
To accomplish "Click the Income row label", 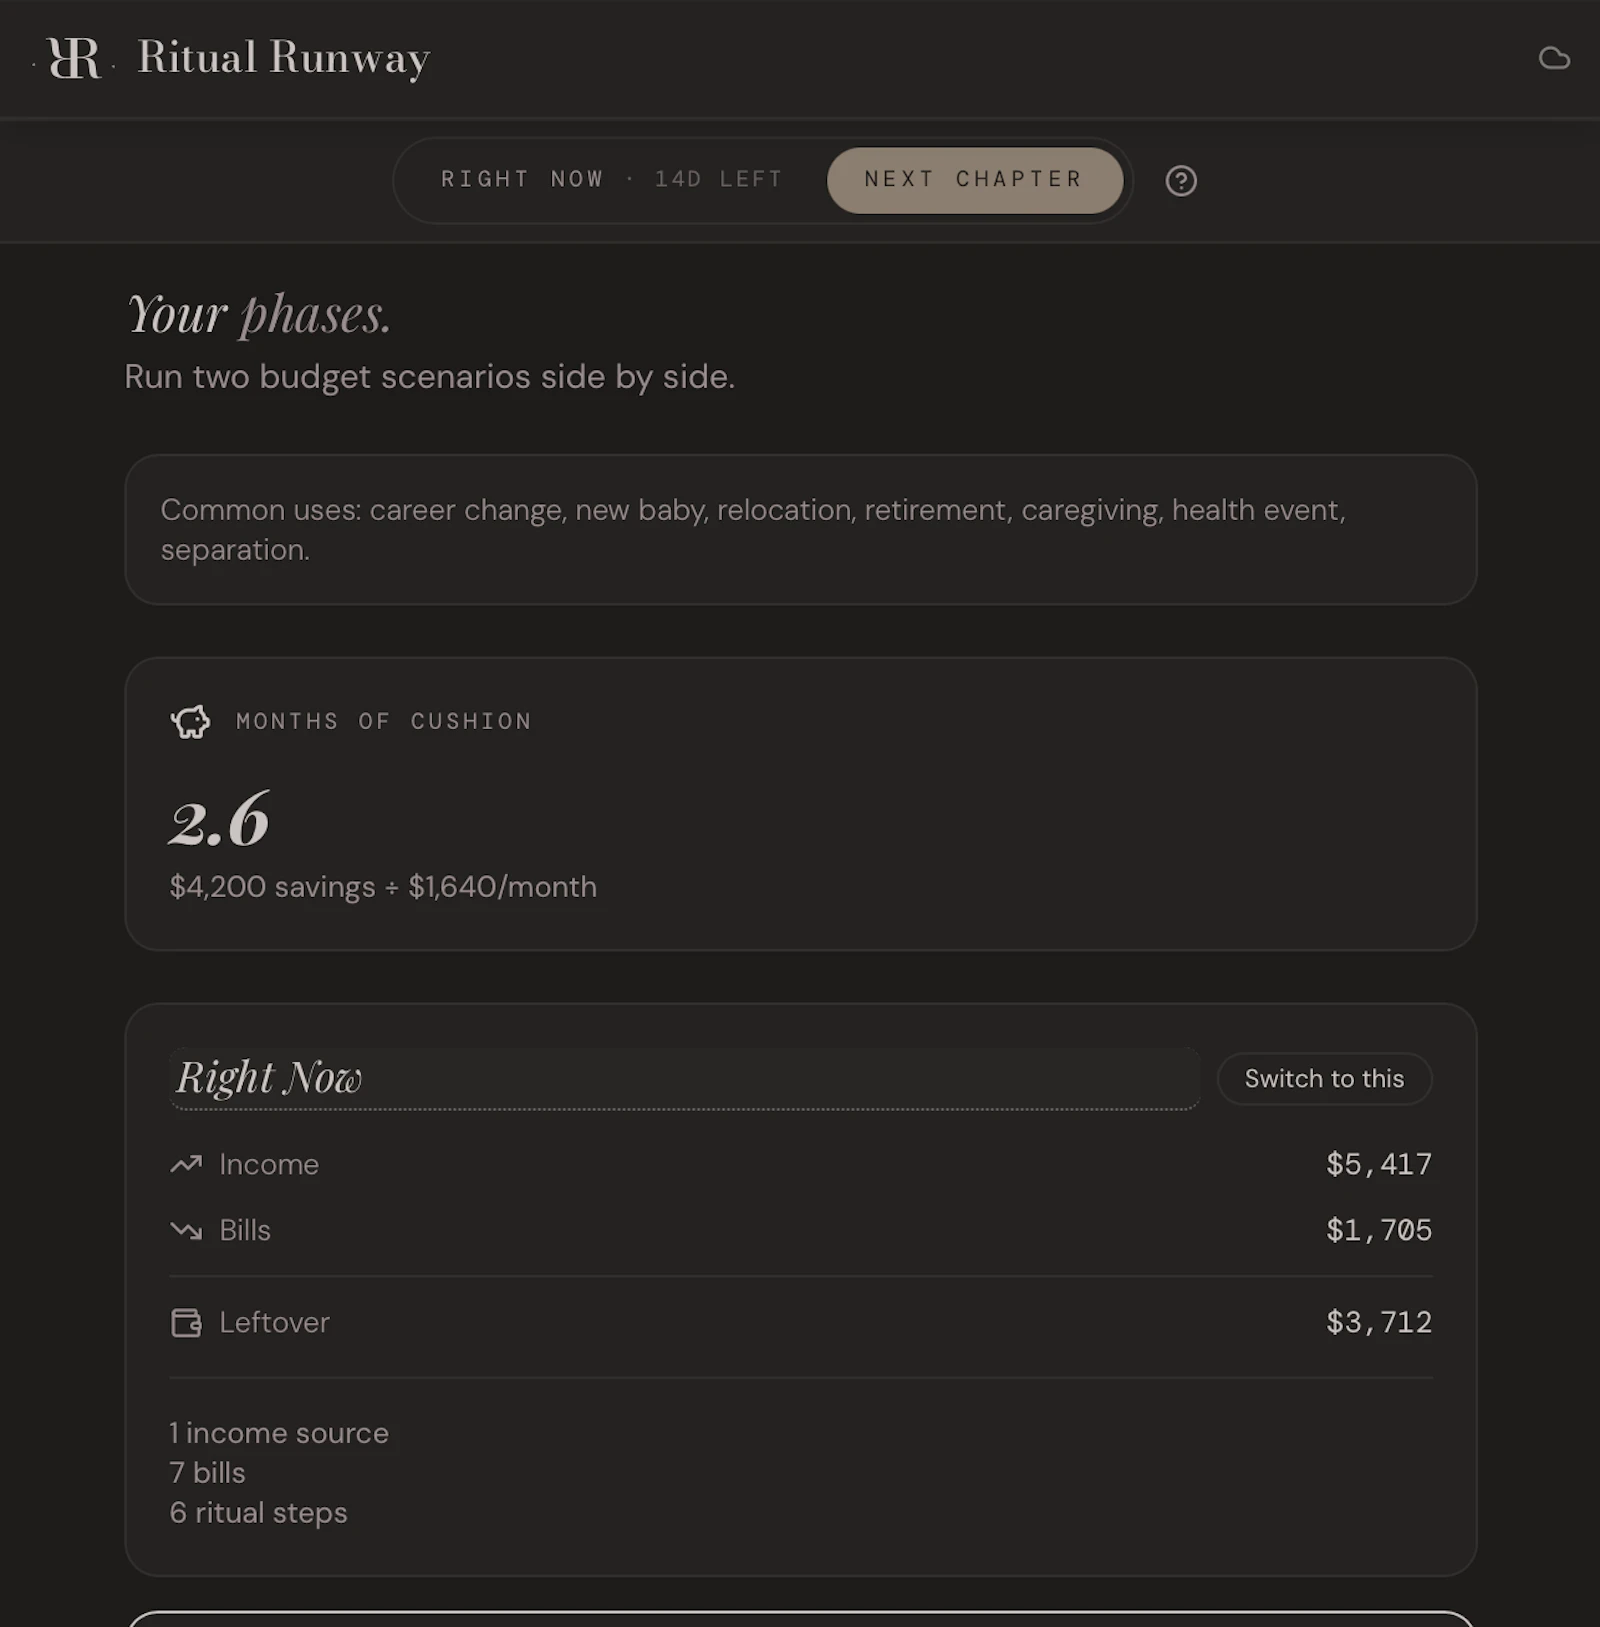I will (269, 1164).
